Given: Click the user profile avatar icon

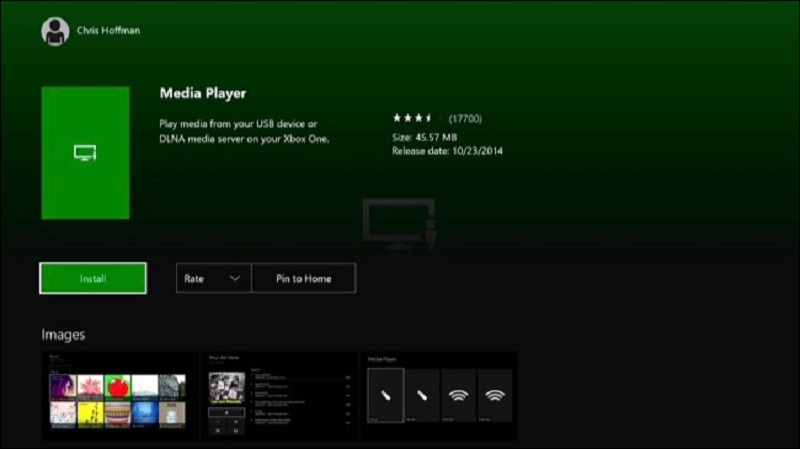Looking at the screenshot, I should point(54,31).
